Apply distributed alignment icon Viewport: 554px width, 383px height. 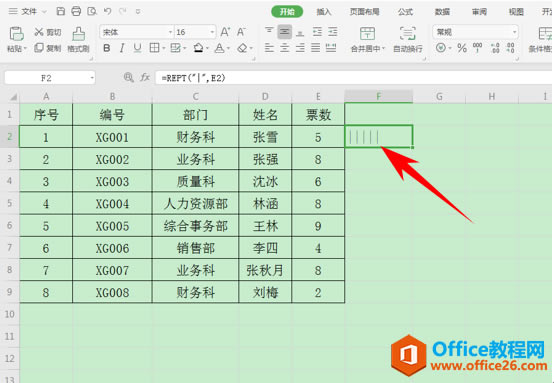click(331, 48)
